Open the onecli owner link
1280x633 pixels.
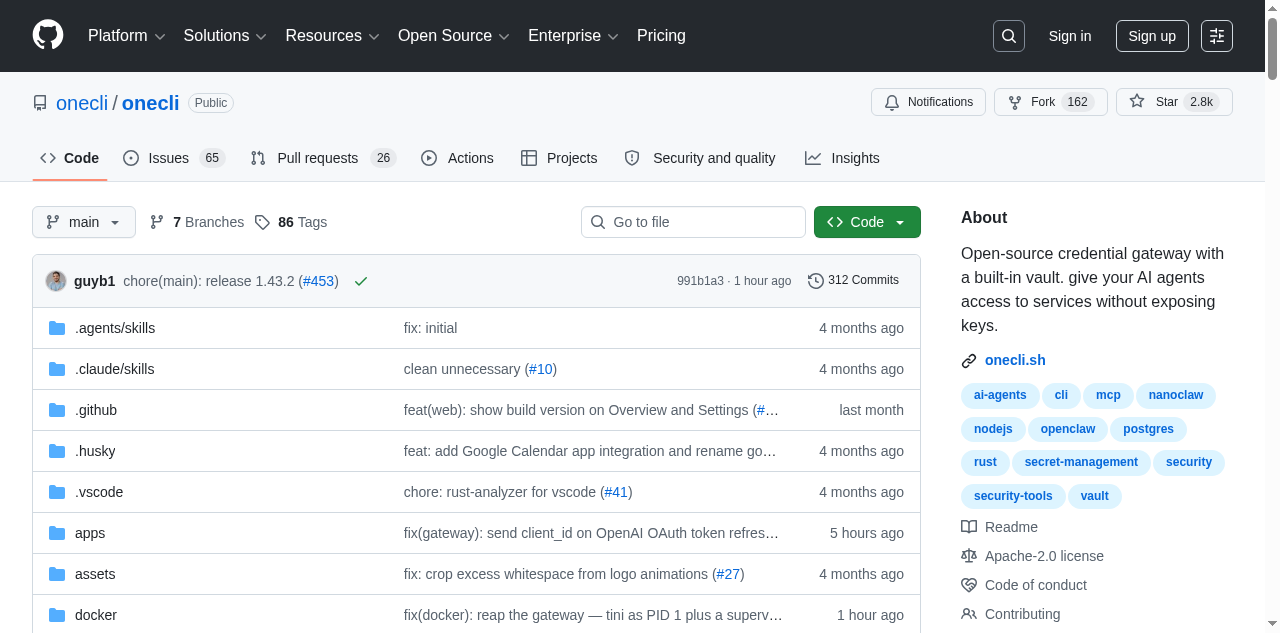(x=82, y=103)
